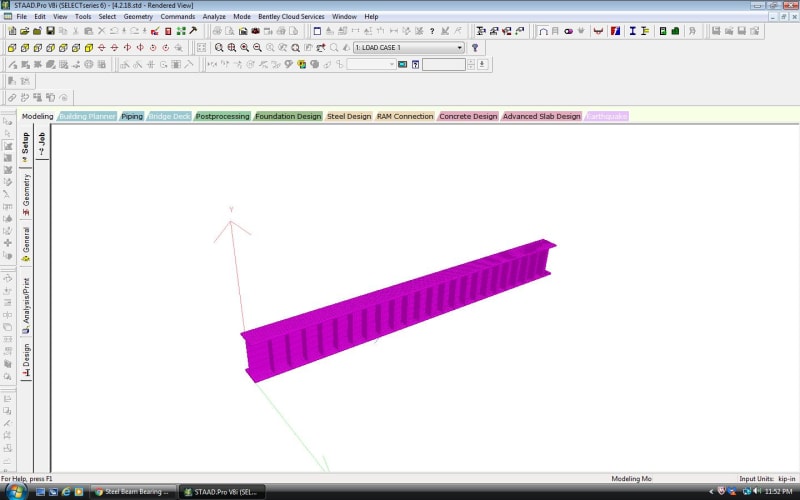Select the Geometry vertical page tab
The width and height of the screenshot is (800, 500).
click(26, 194)
